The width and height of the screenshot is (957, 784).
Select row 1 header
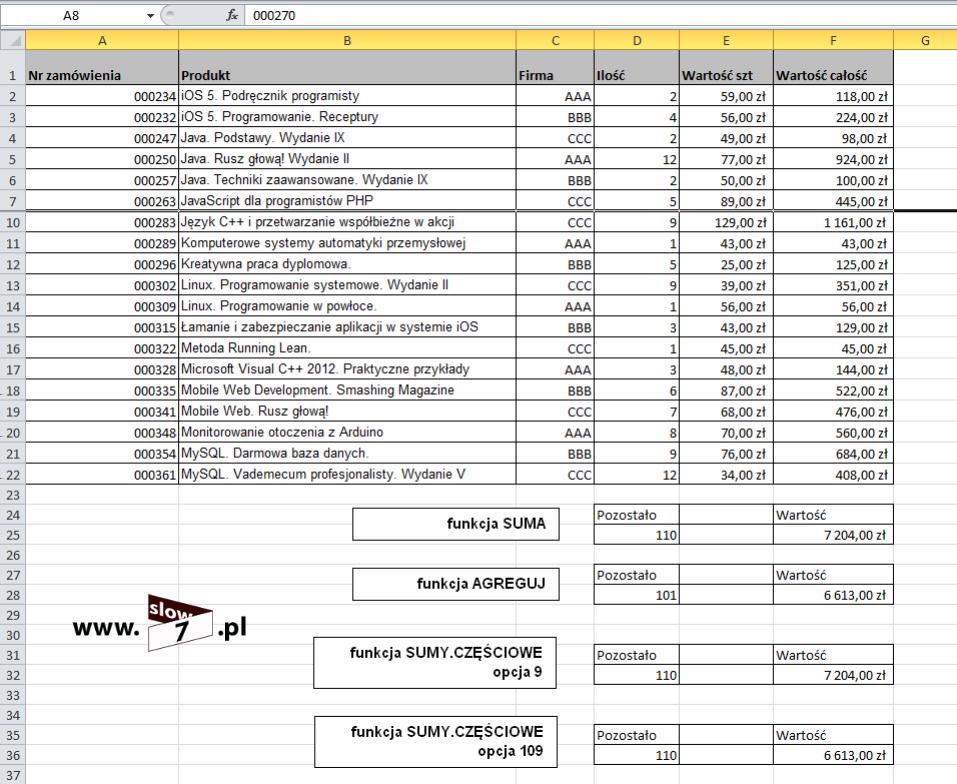13,68
